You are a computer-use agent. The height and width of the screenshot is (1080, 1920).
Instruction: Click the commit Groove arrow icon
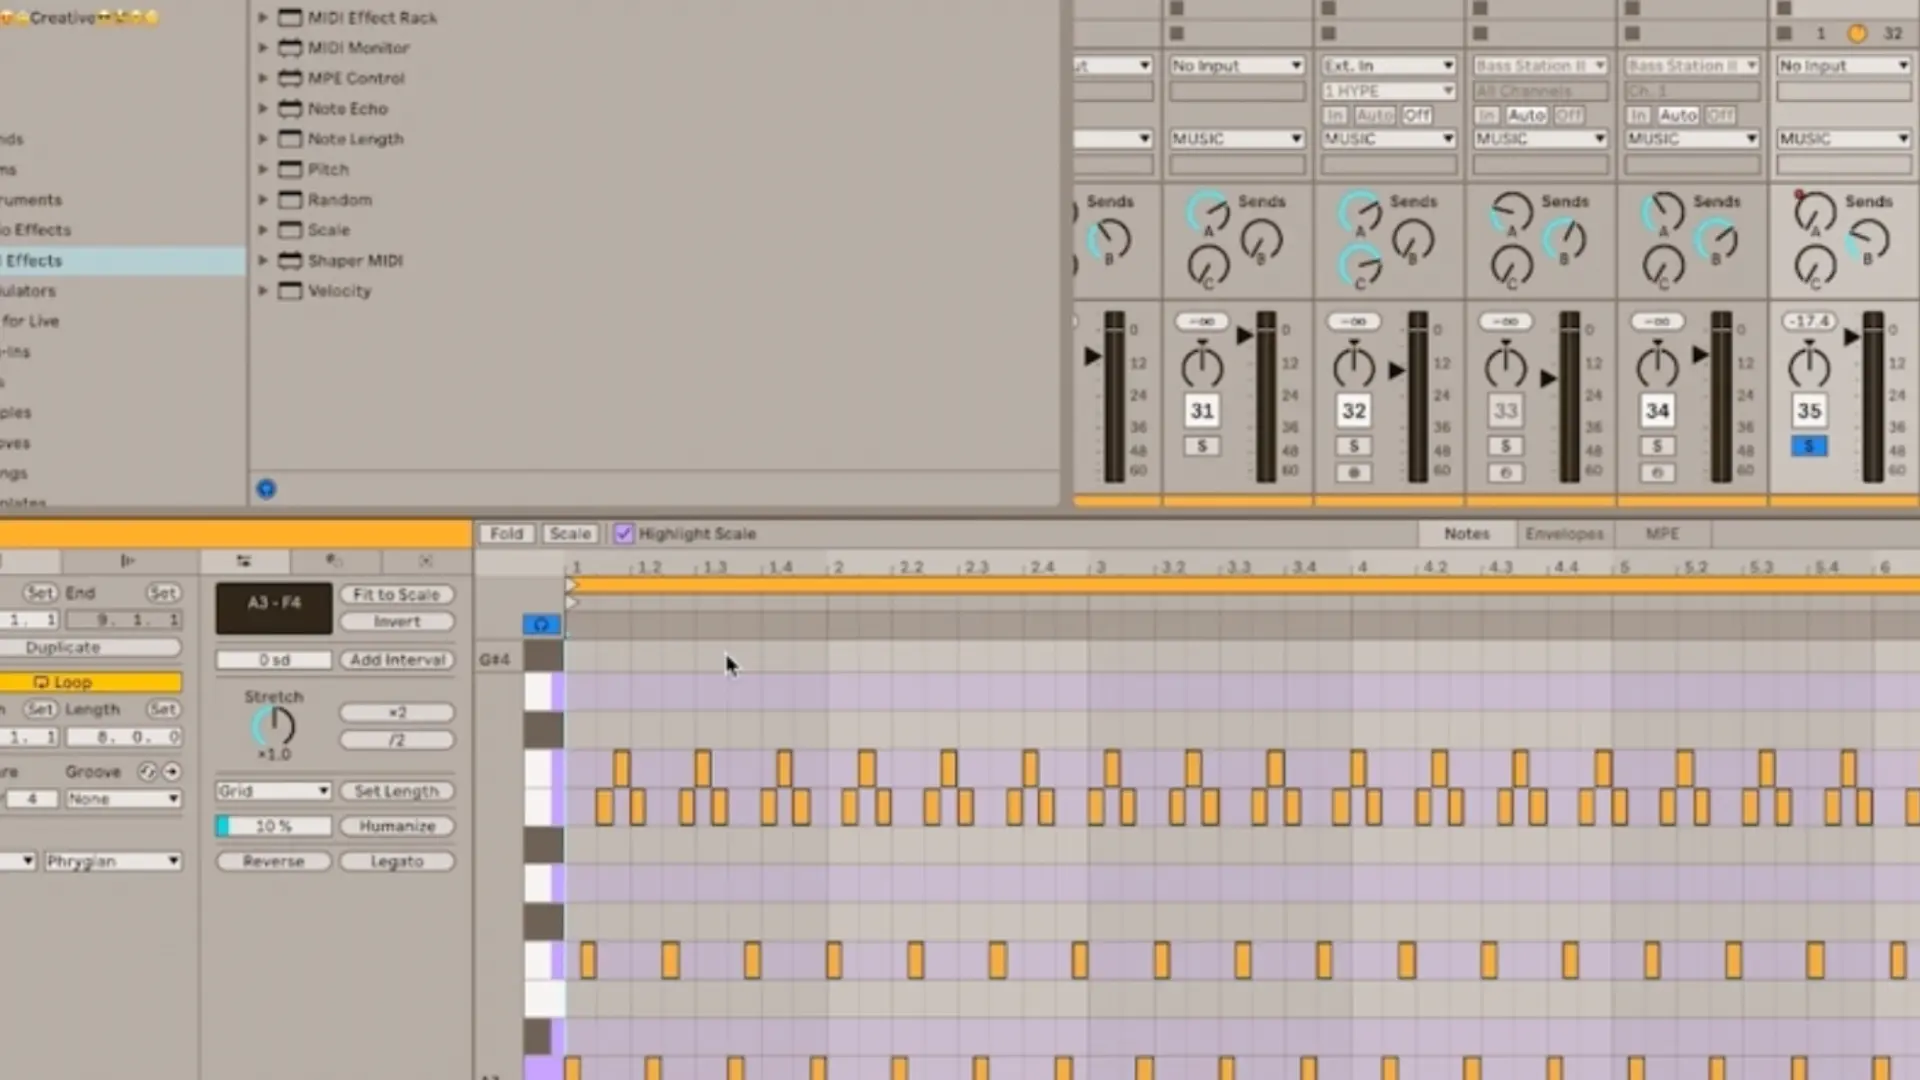(172, 772)
